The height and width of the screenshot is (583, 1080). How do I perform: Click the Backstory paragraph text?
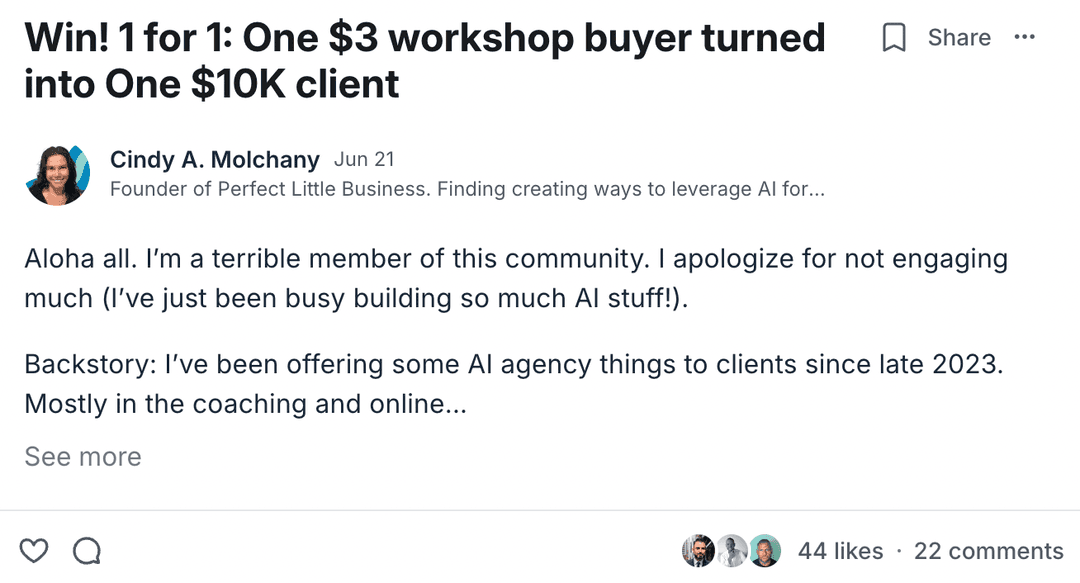[513, 384]
